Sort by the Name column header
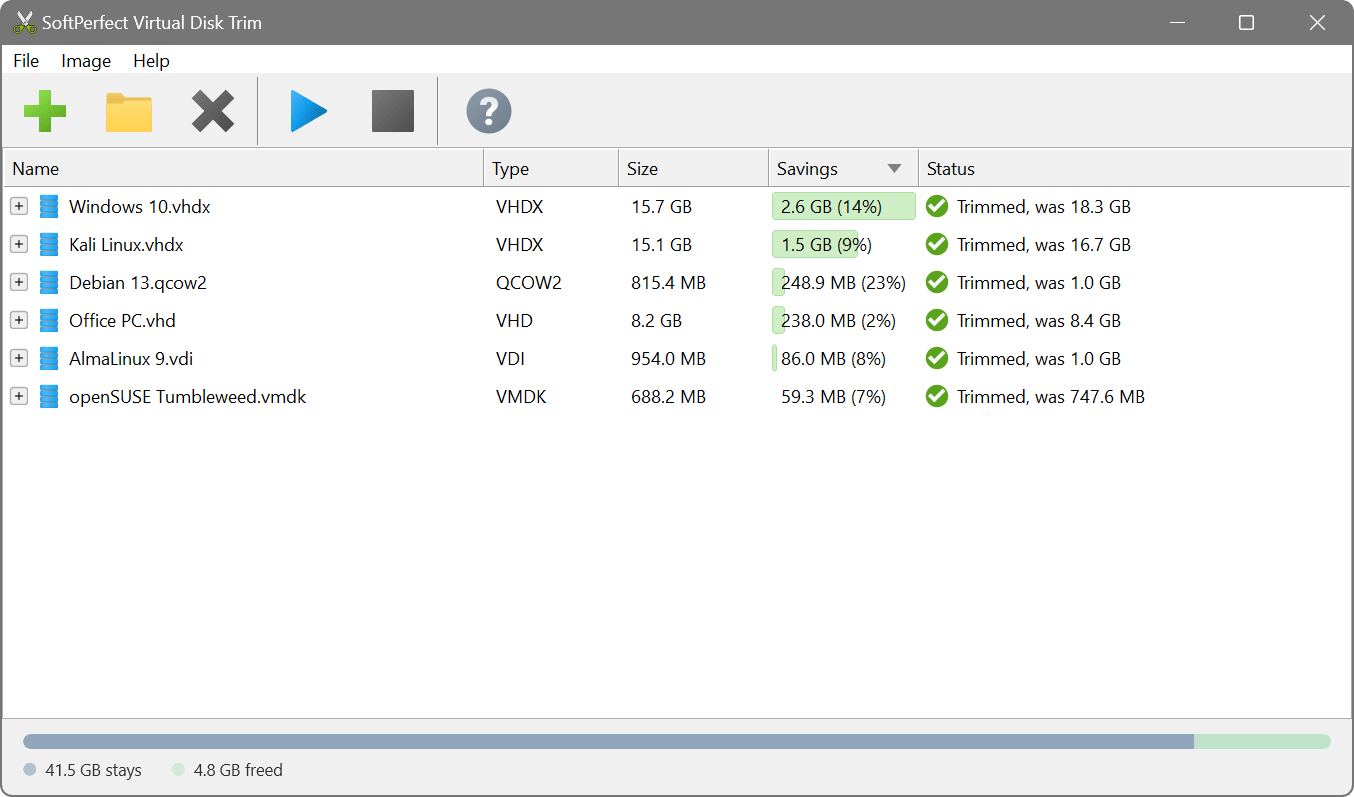Screen dimensions: 1354x797 244,169
